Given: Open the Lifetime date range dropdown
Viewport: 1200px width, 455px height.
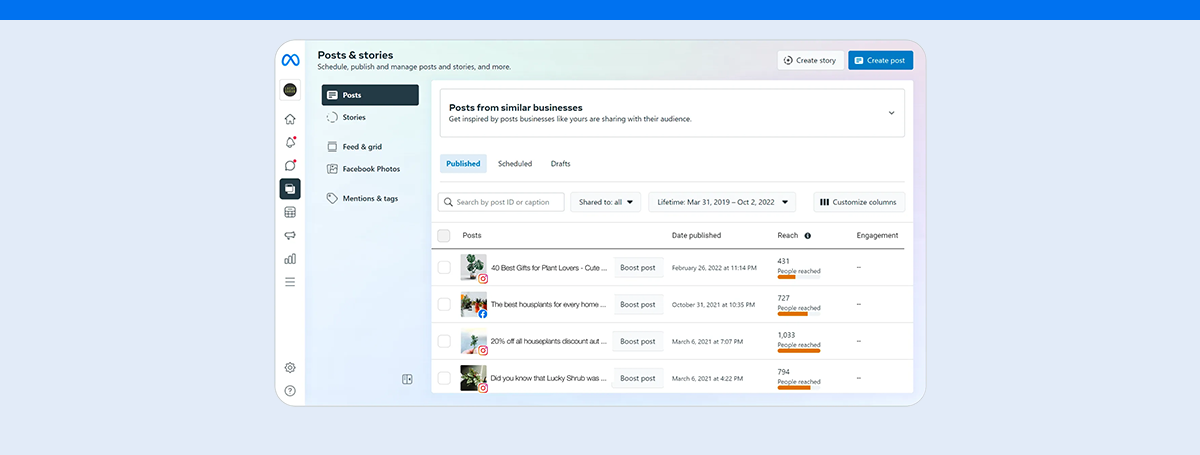Looking at the screenshot, I should pos(722,202).
